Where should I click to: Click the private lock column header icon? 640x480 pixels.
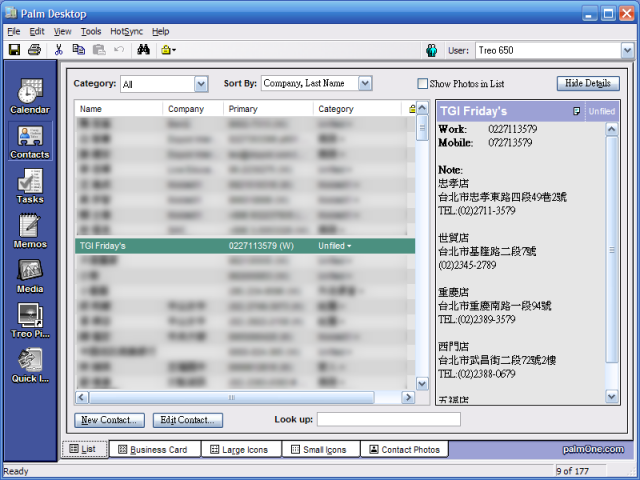point(412,109)
